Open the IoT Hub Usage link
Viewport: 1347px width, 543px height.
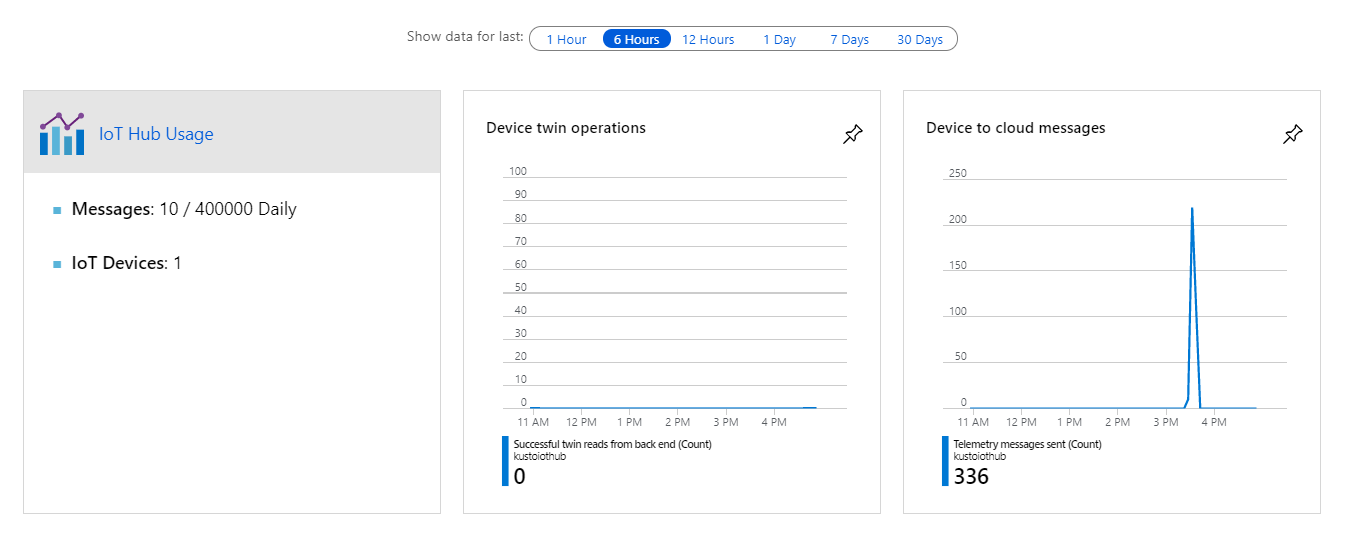point(156,134)
